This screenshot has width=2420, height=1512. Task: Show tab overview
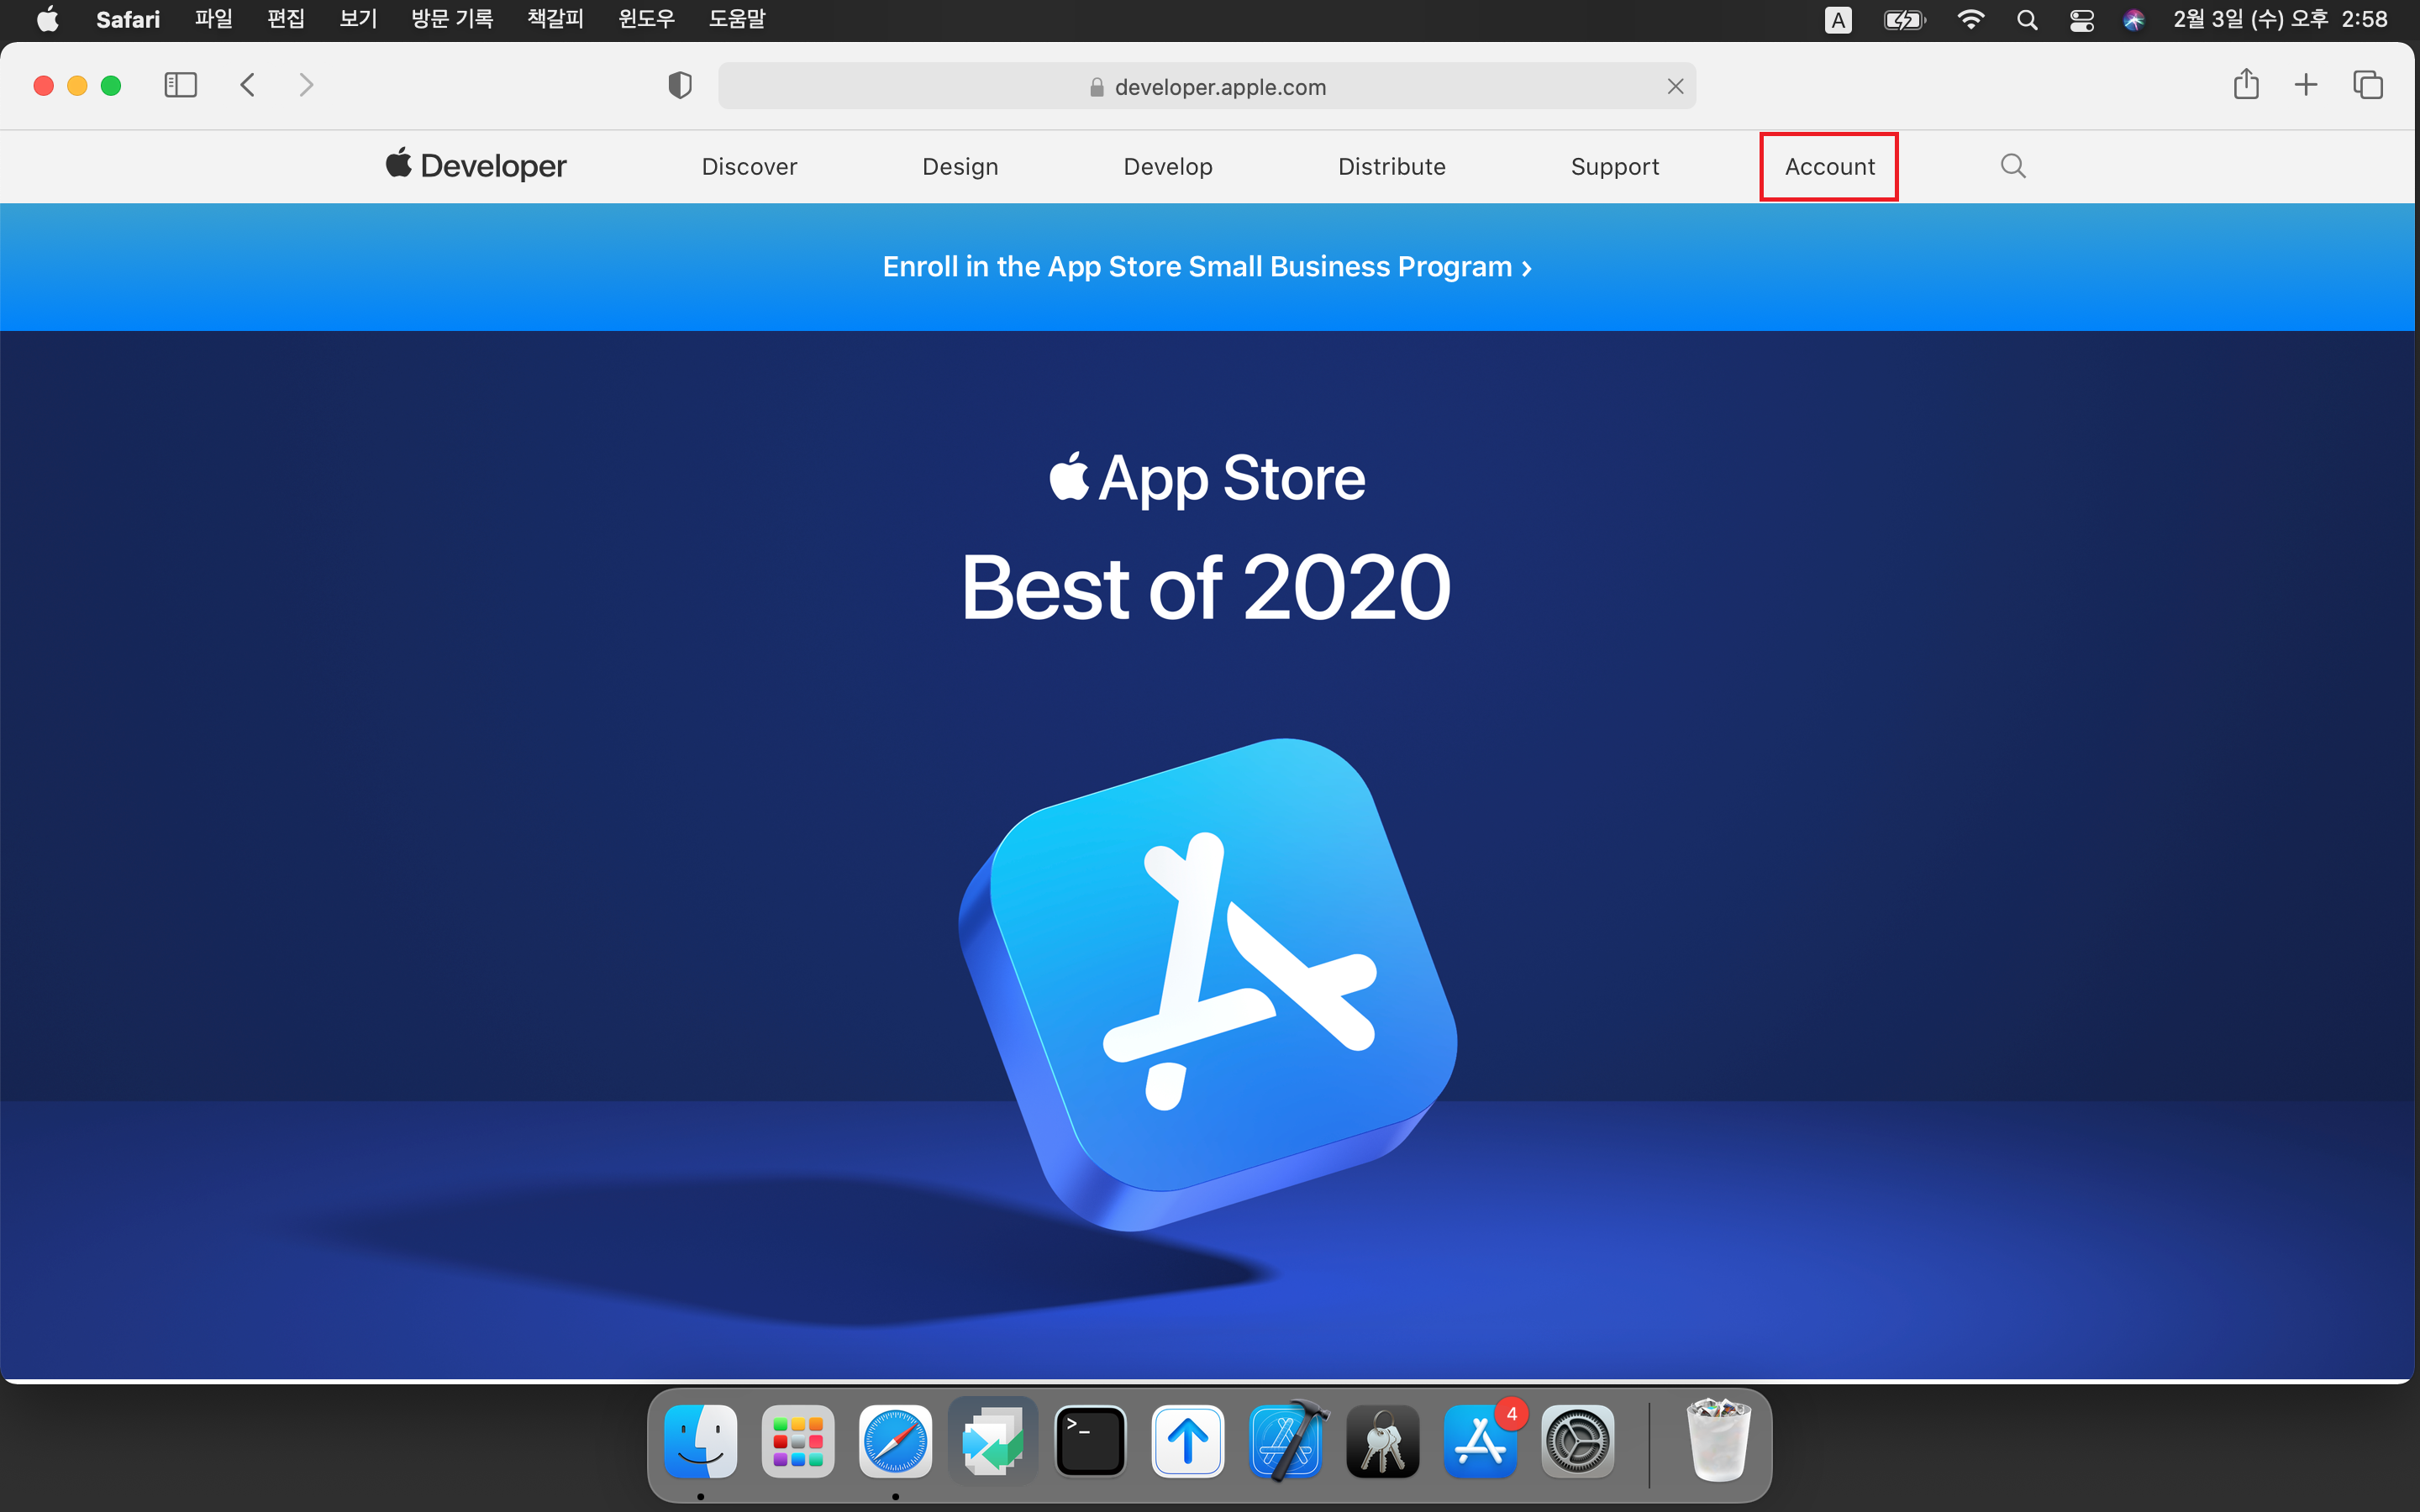pyautogui.click(x=2368, y=85)
